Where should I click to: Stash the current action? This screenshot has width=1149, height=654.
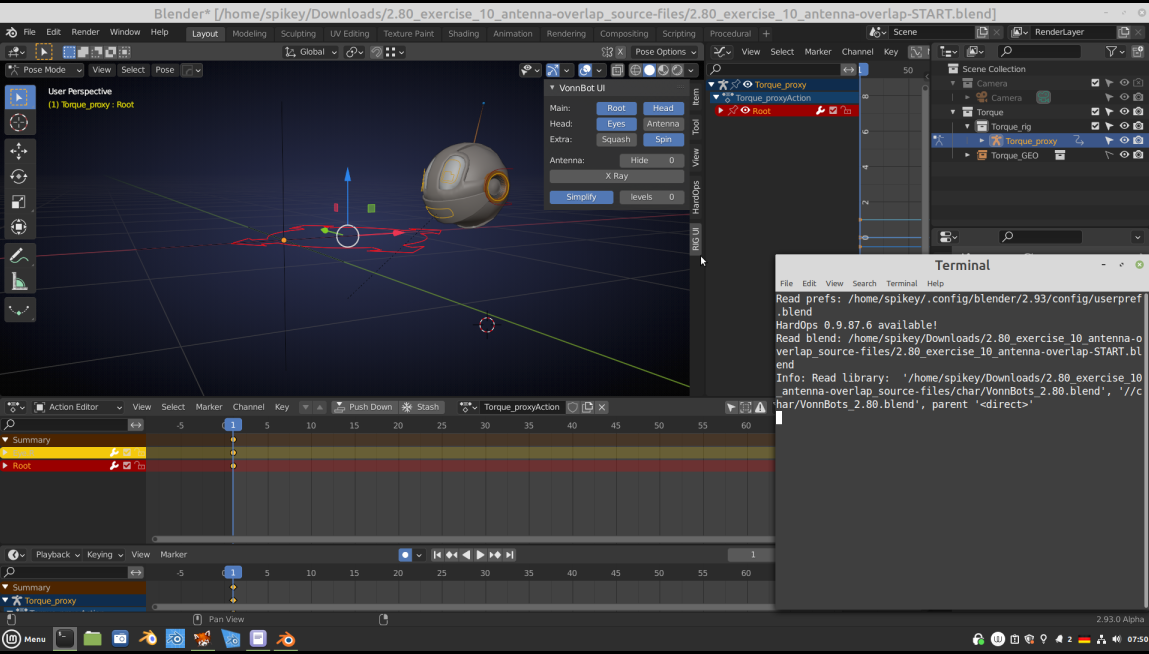[421, 407]
